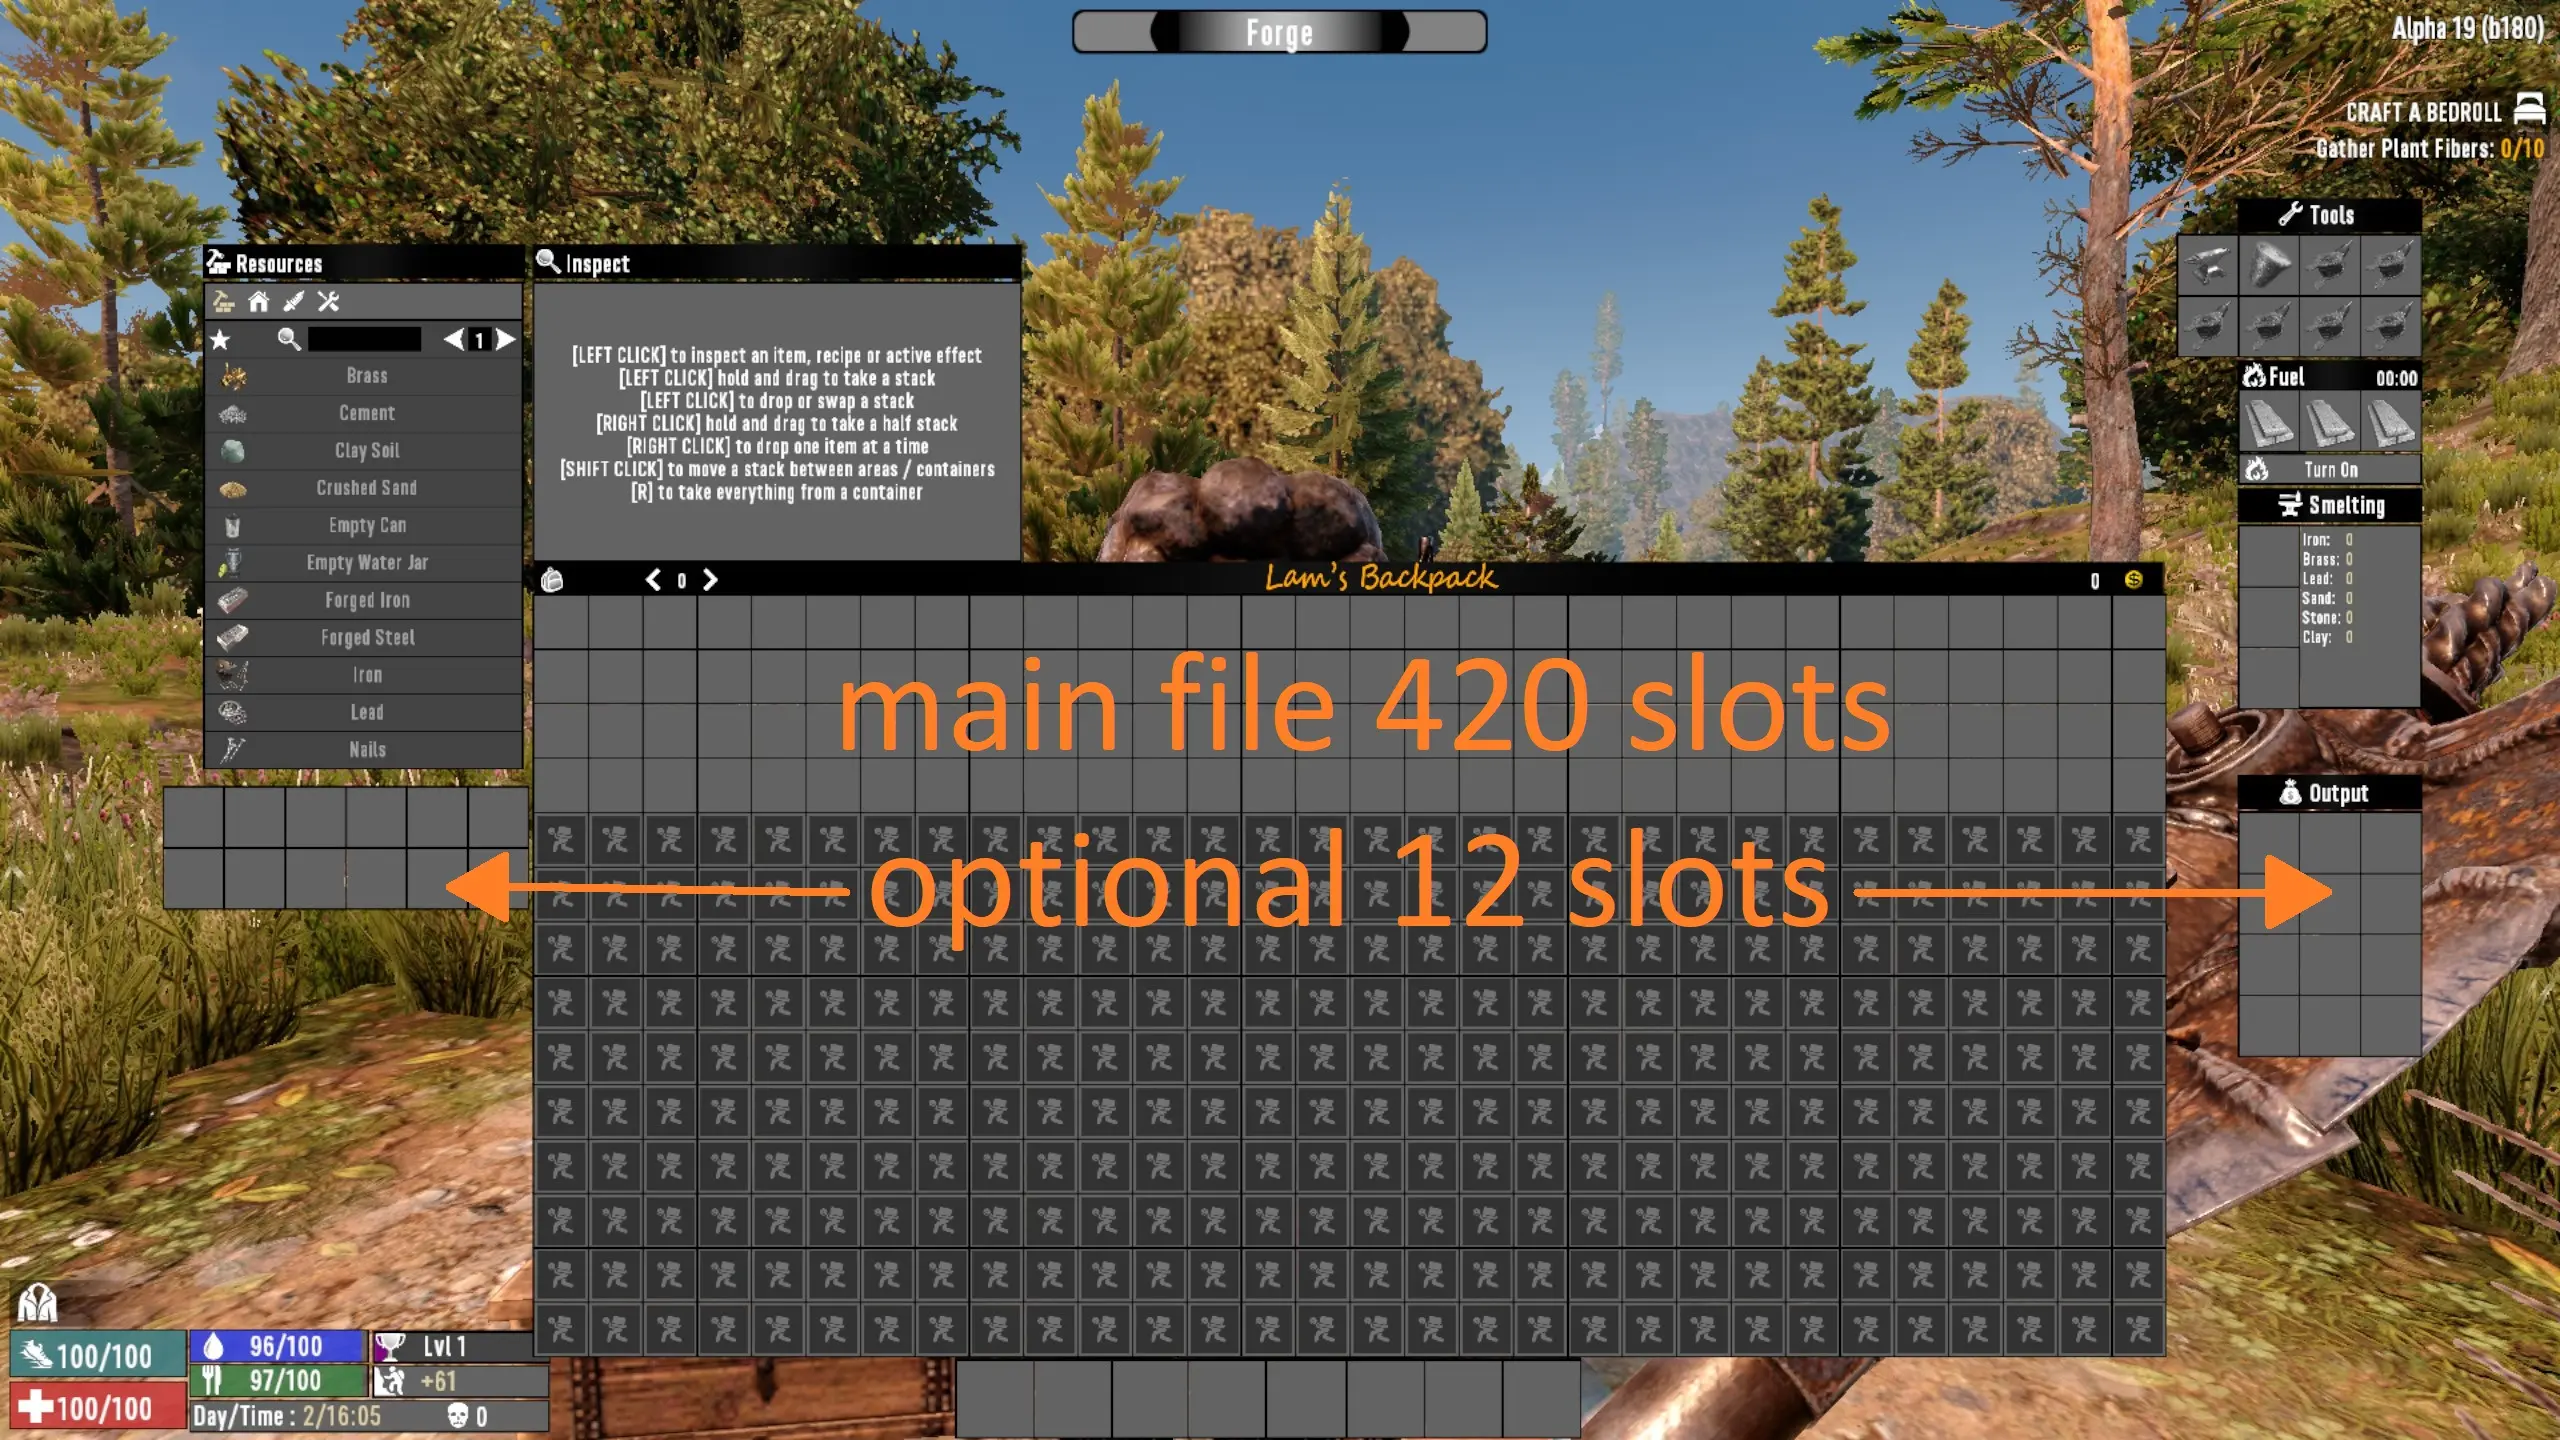Select the wrench-and-screwdriver tools category filter
Image resolution: width=2560 pixels, height=1440 pixels.
(328, 301)
